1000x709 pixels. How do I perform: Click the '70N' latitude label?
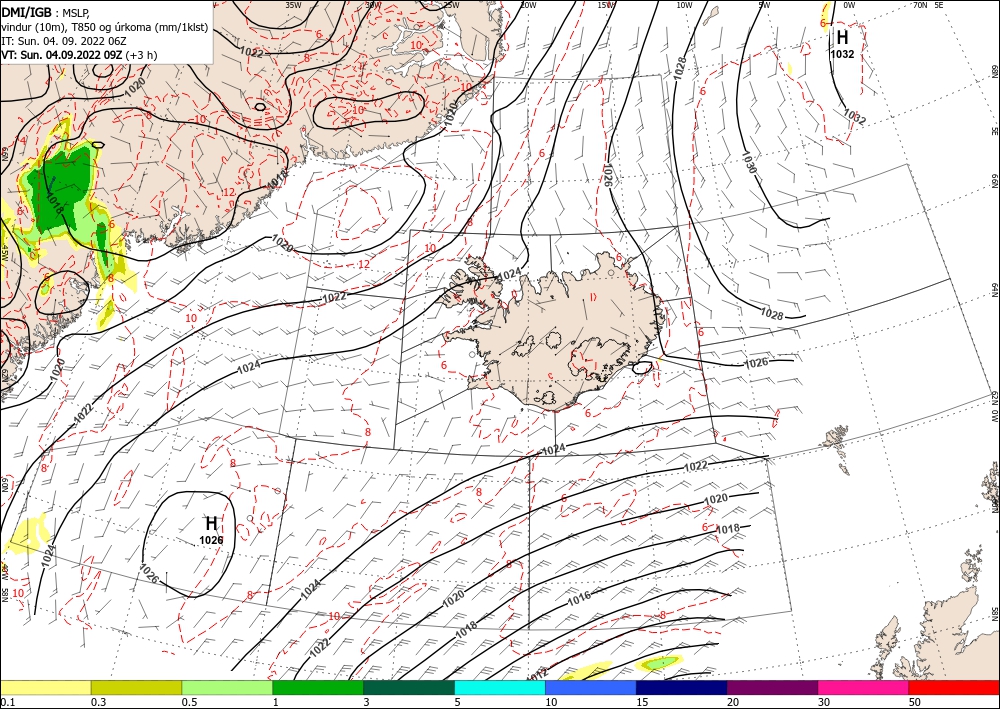click(920, 5)
